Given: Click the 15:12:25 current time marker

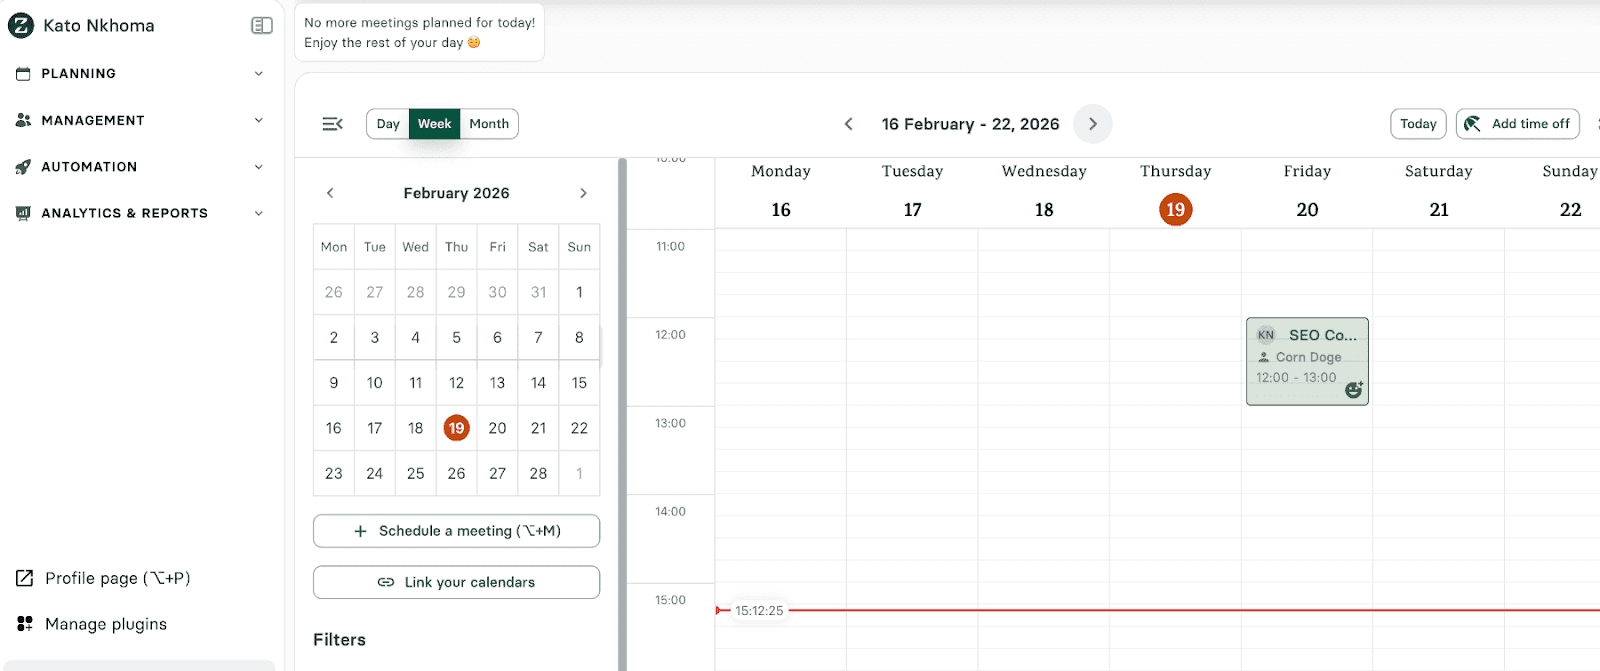Looking at the screenshot, I should [x=759, y=611].
